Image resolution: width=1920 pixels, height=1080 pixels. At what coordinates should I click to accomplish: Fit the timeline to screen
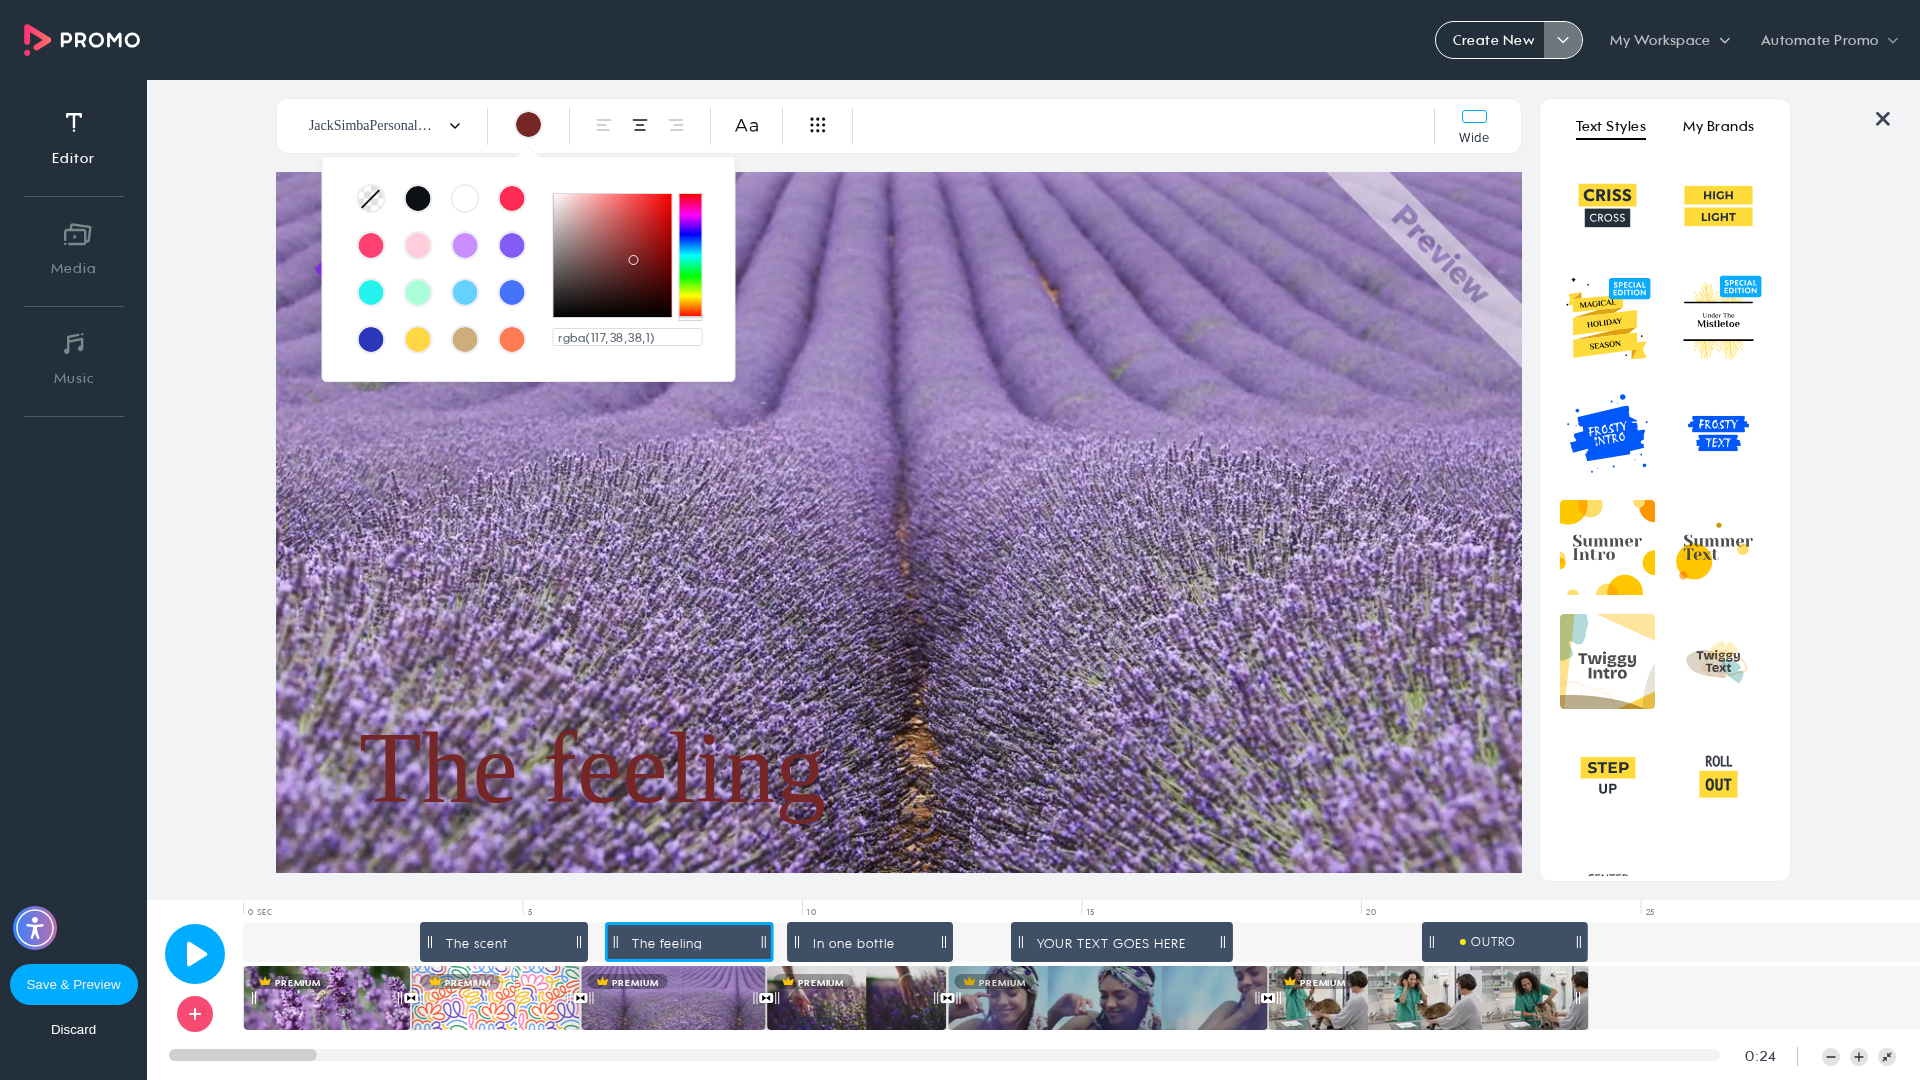[x=1886, y=1057]
